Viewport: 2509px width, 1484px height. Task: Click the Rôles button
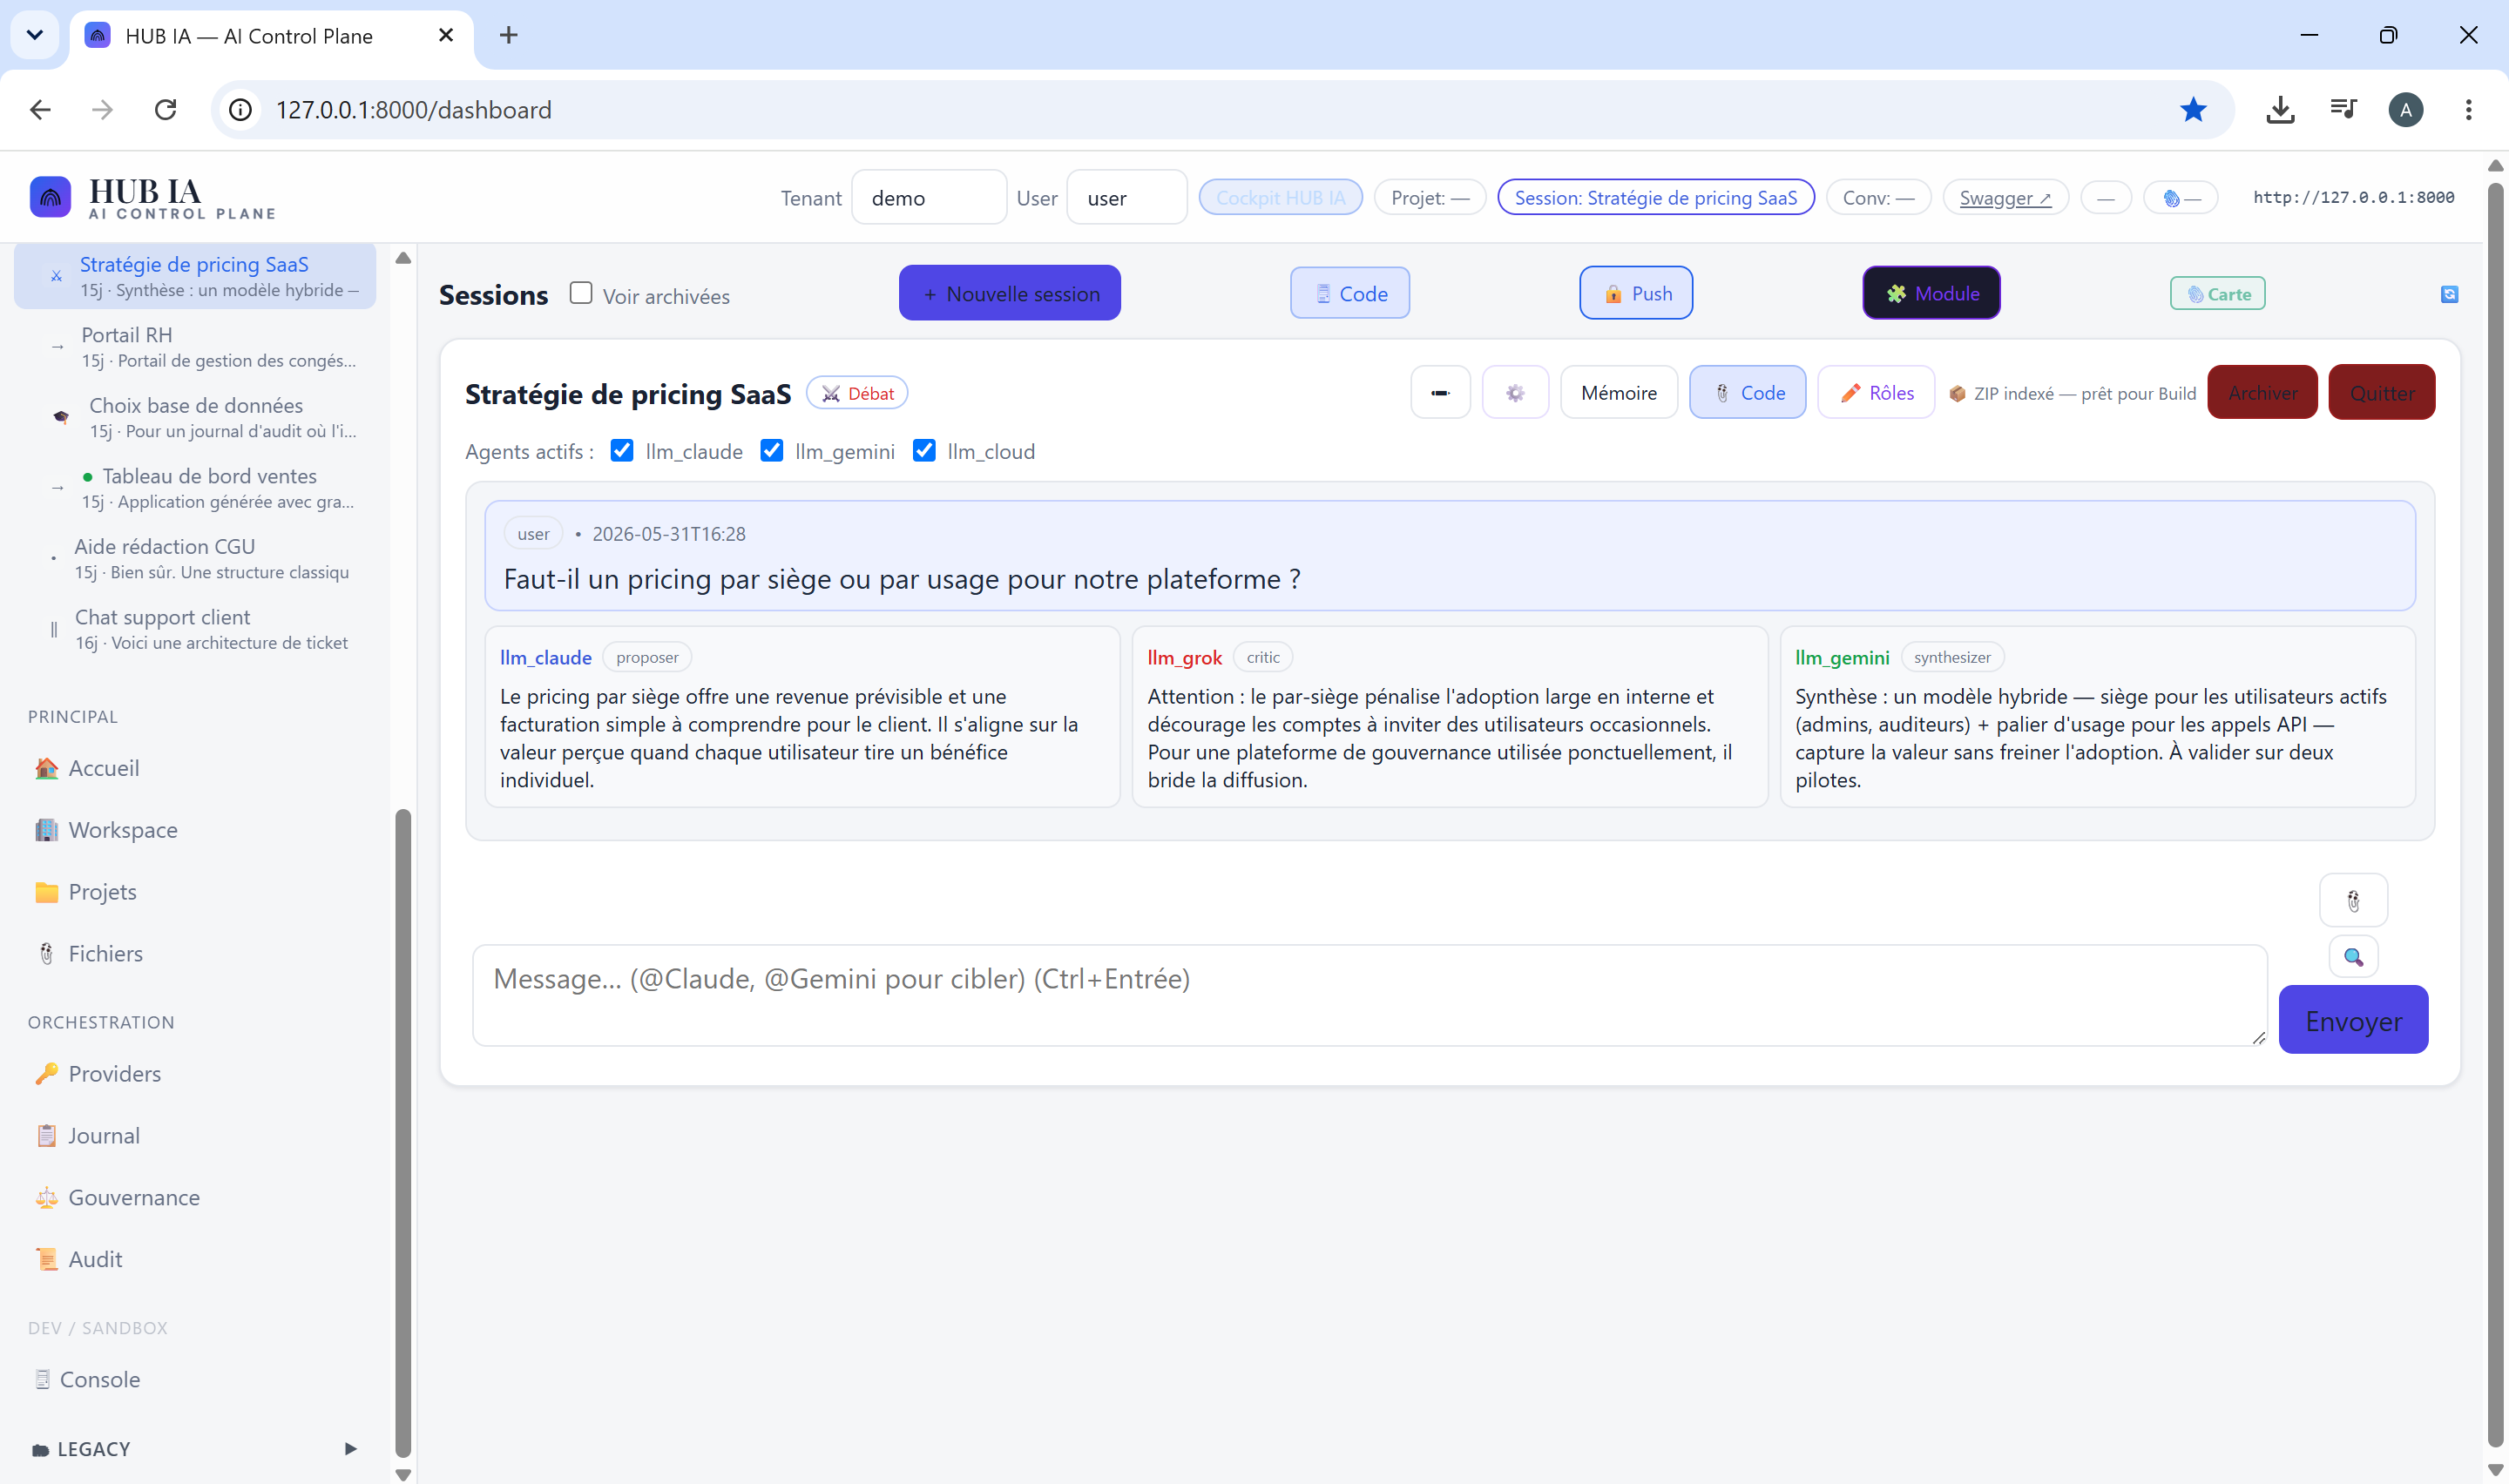click(1876, 393)
